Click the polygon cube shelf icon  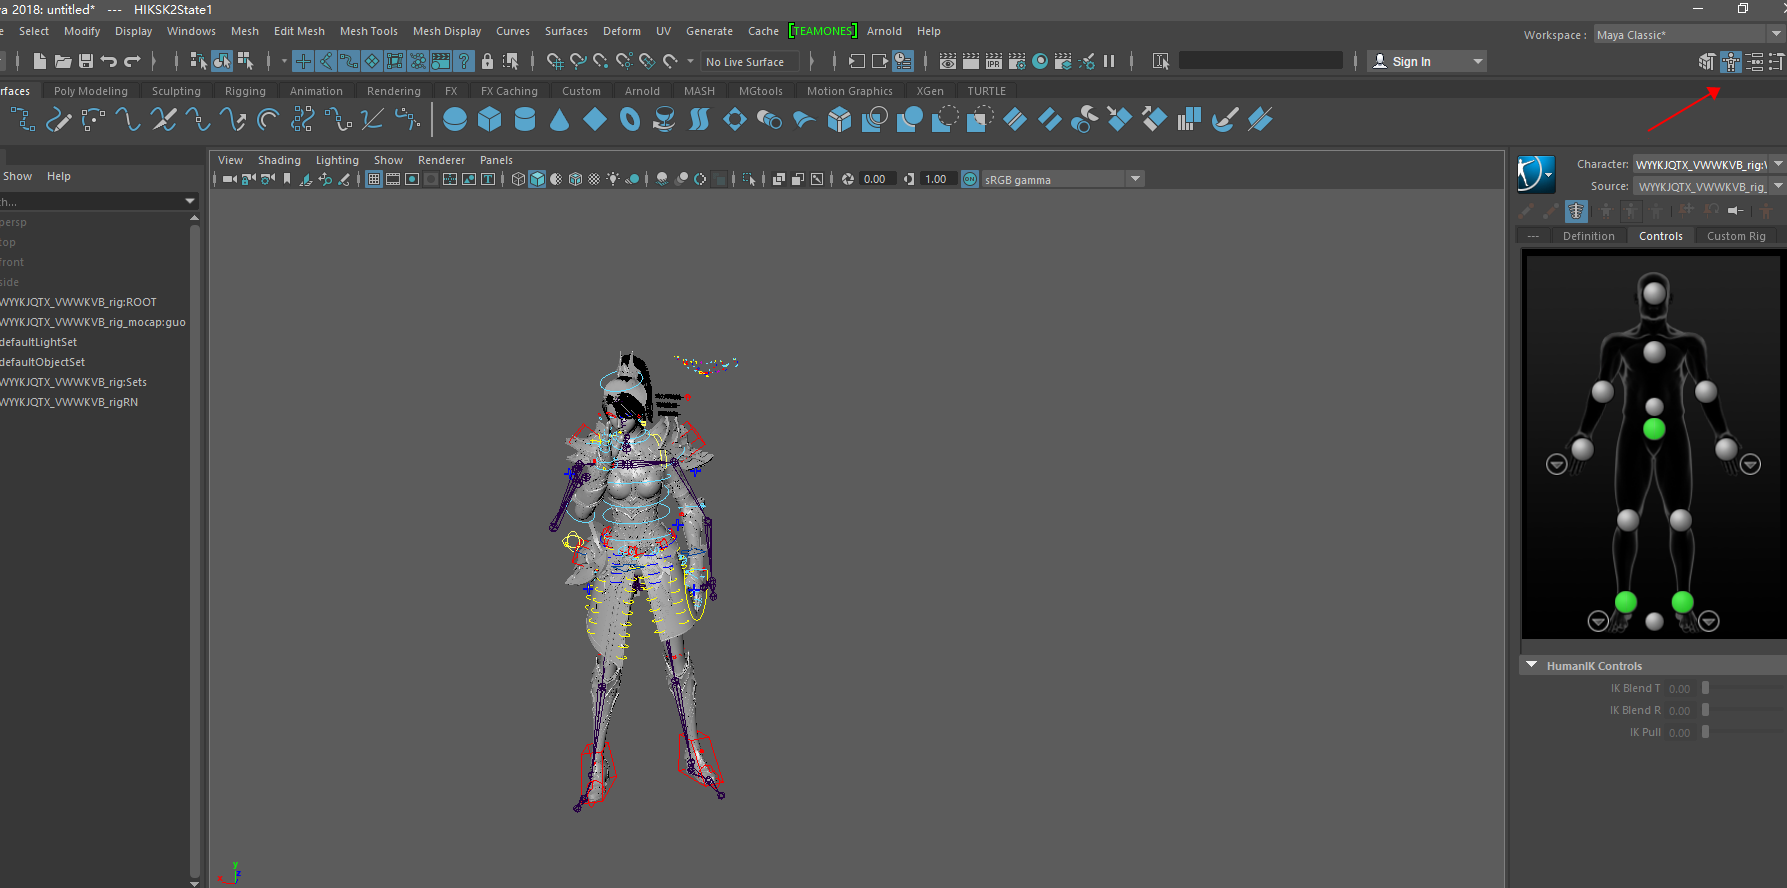pyautogui.click(x=489, y=120)
